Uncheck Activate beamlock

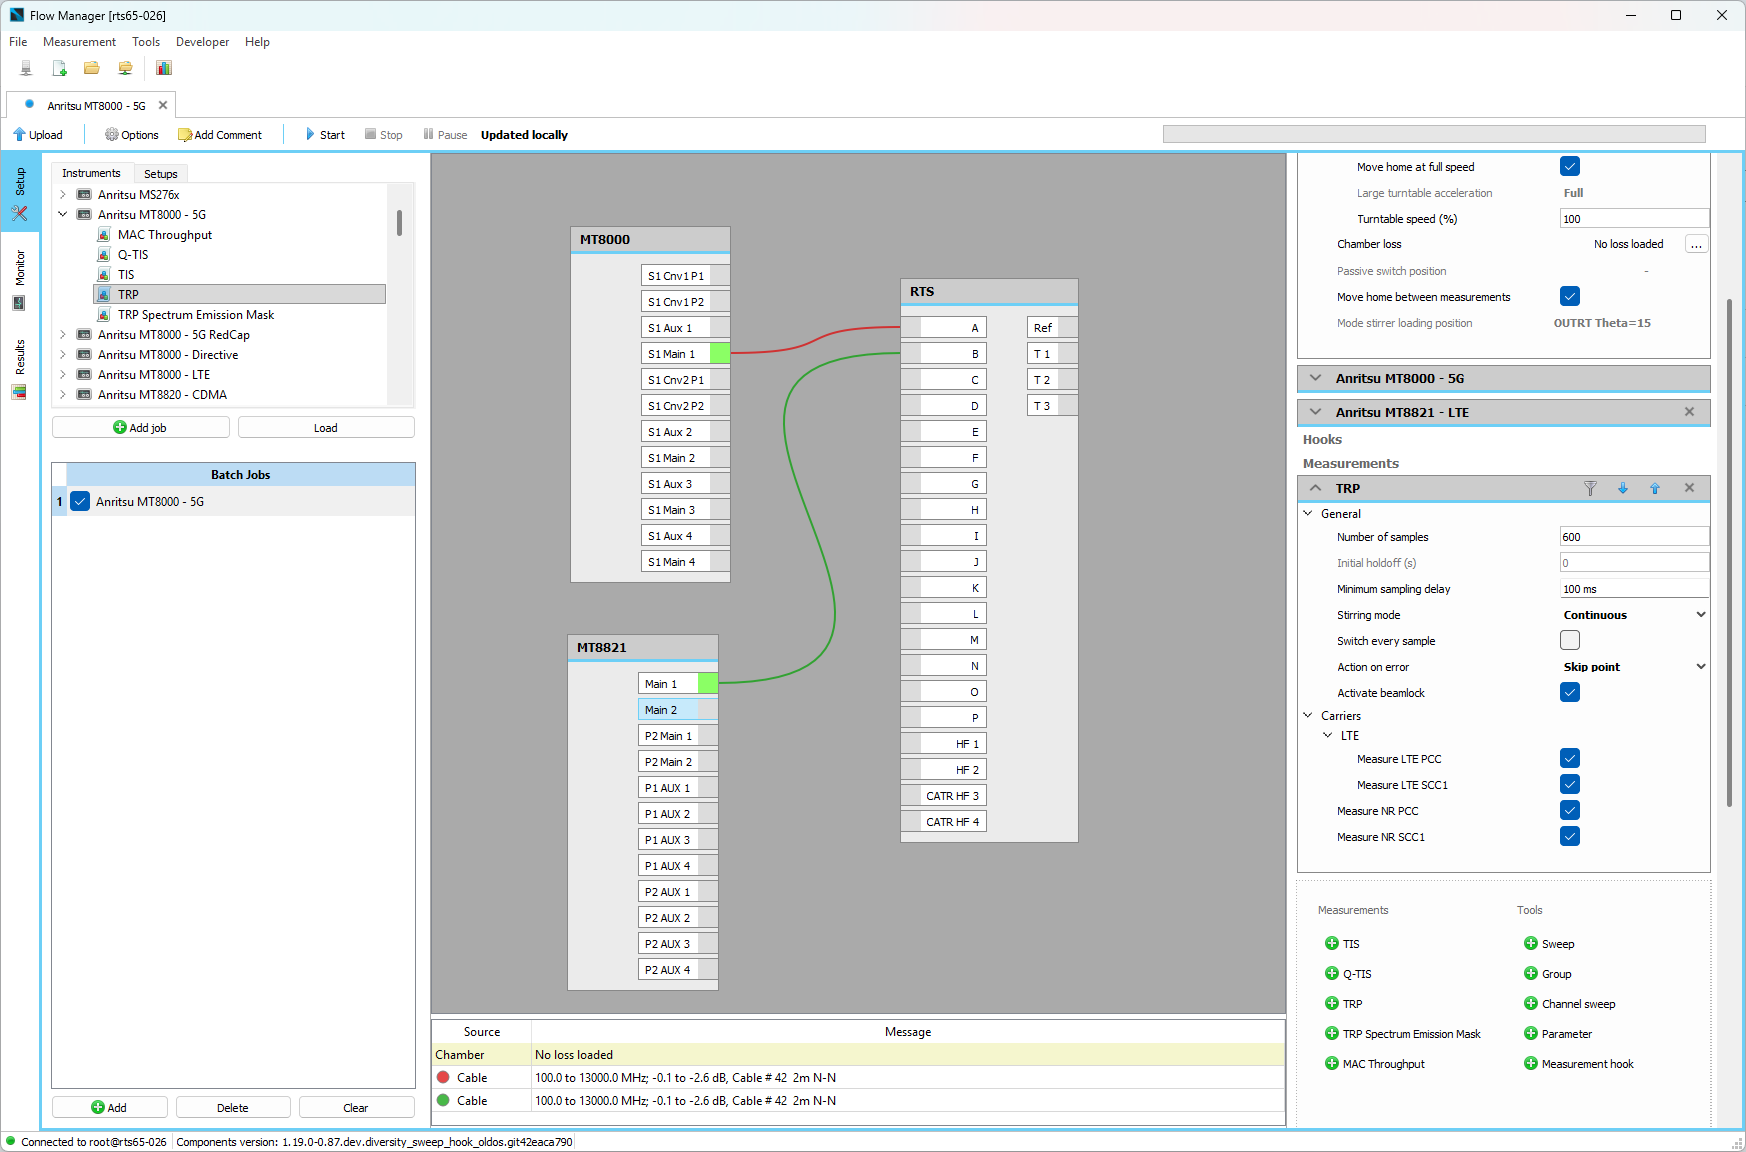(x=1570, y=692)
